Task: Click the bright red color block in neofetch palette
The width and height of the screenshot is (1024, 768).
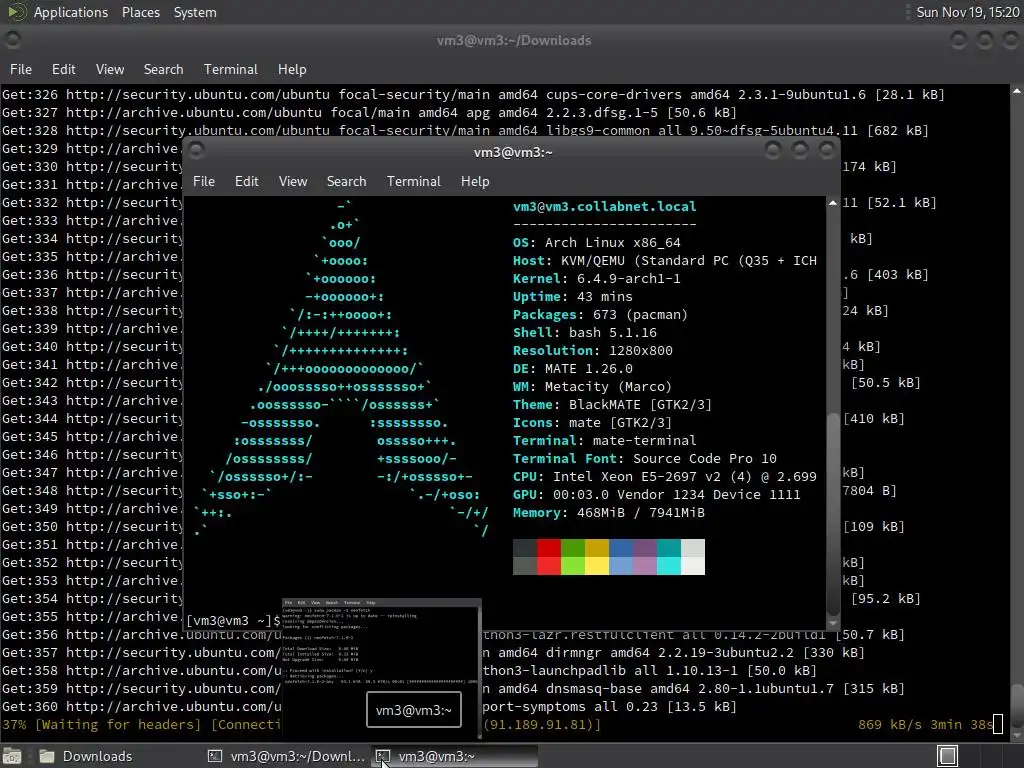Action: 549,566
